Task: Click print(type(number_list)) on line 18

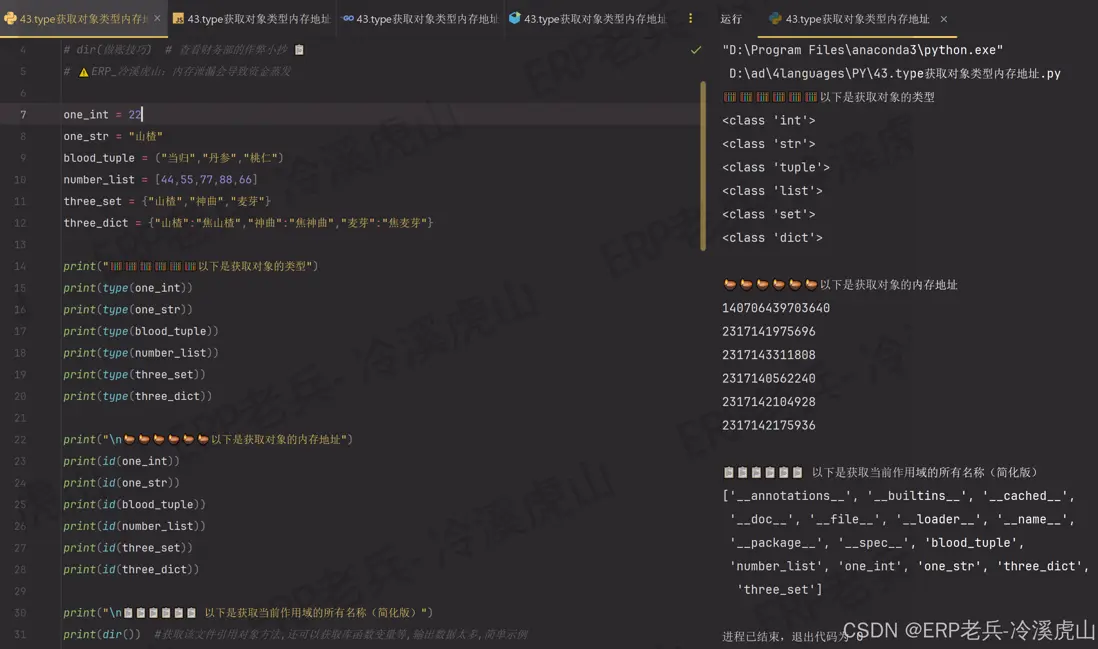Action: point(141,353)
